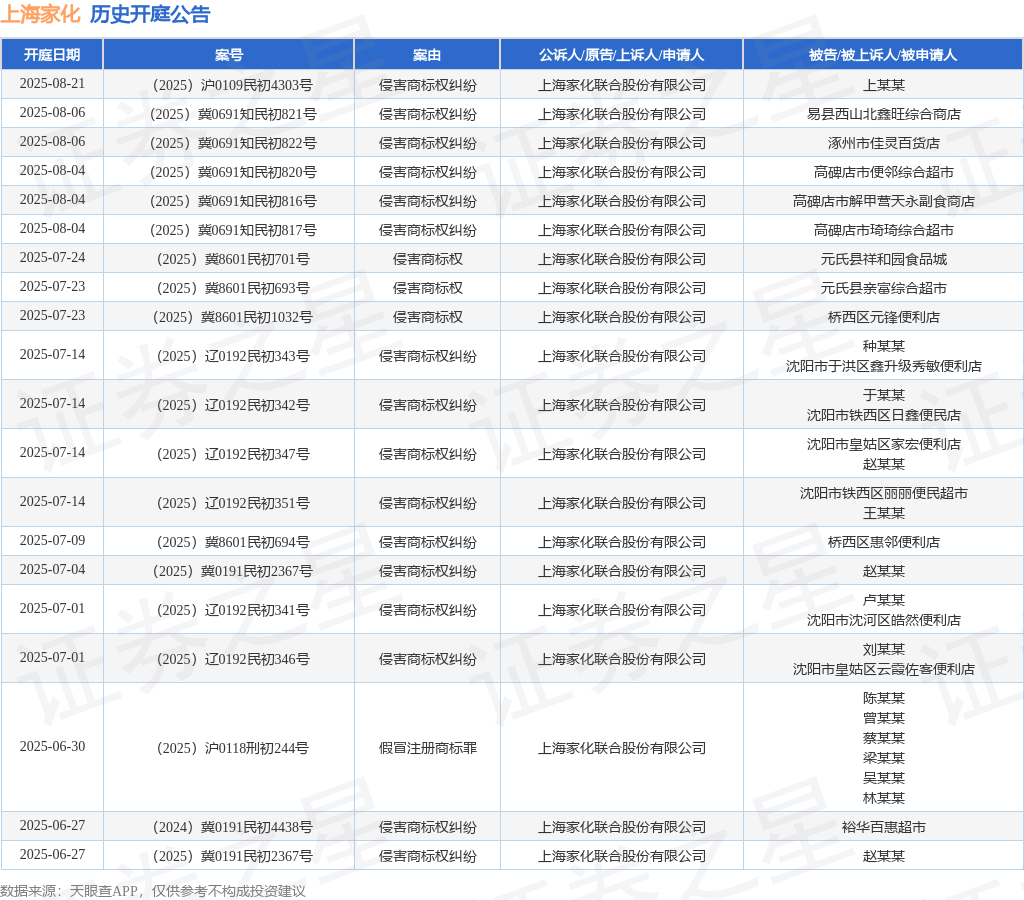Viewport: 1024px width, 900px height.
Task: Select defendant 于某某
Action: [884, 395]
